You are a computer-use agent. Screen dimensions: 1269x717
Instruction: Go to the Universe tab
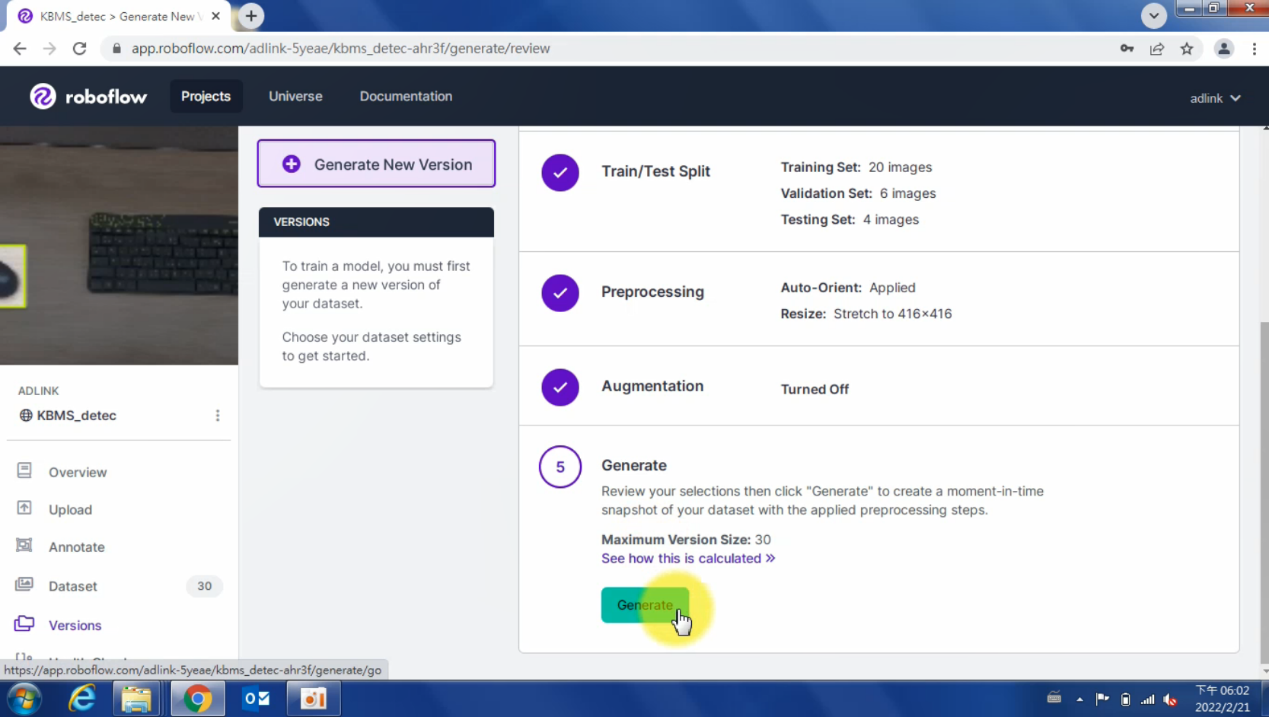coord(295,96)
